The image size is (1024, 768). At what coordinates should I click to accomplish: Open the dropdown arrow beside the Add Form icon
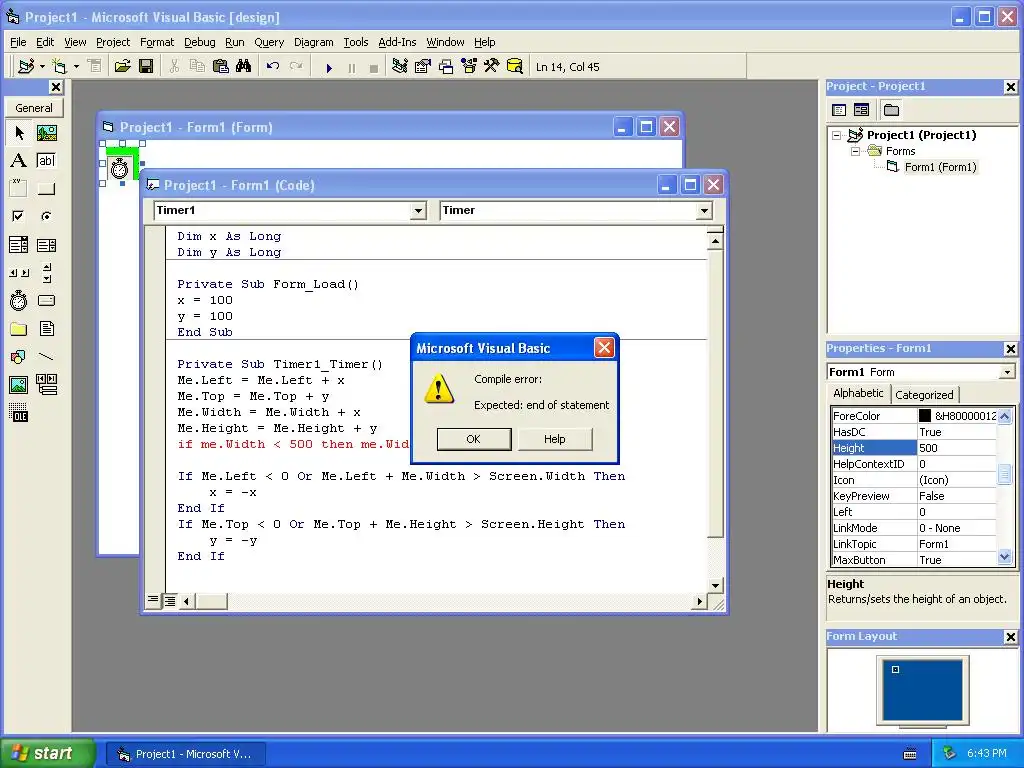(76, 67)
